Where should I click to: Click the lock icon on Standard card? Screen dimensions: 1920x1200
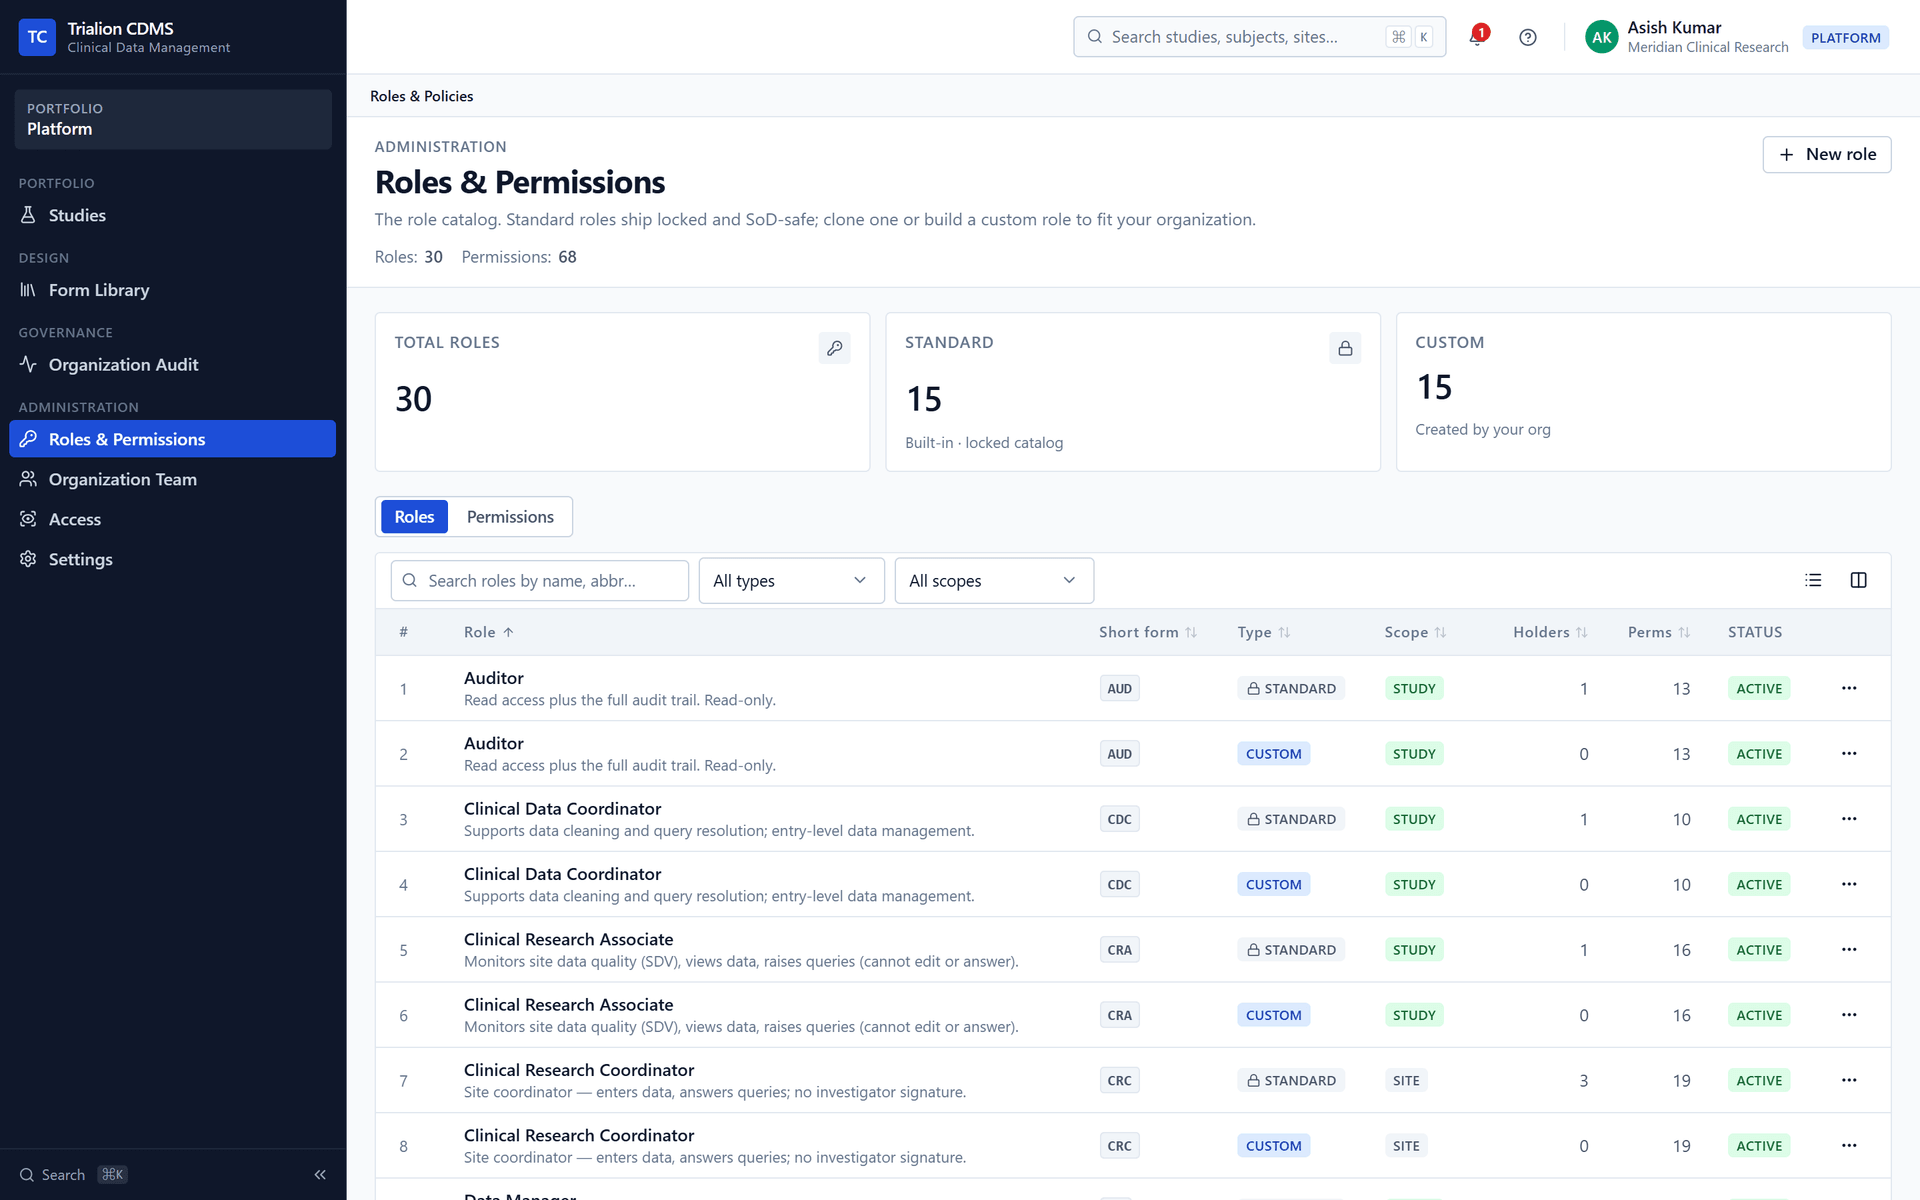pos(1345,348)
